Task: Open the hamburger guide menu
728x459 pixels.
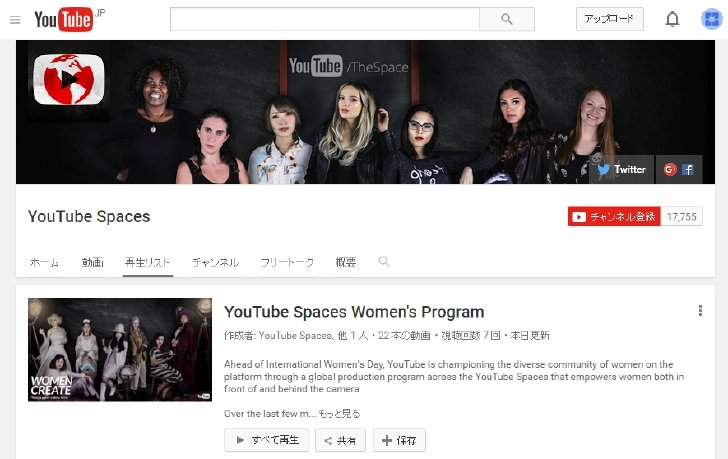Action: 15,20
